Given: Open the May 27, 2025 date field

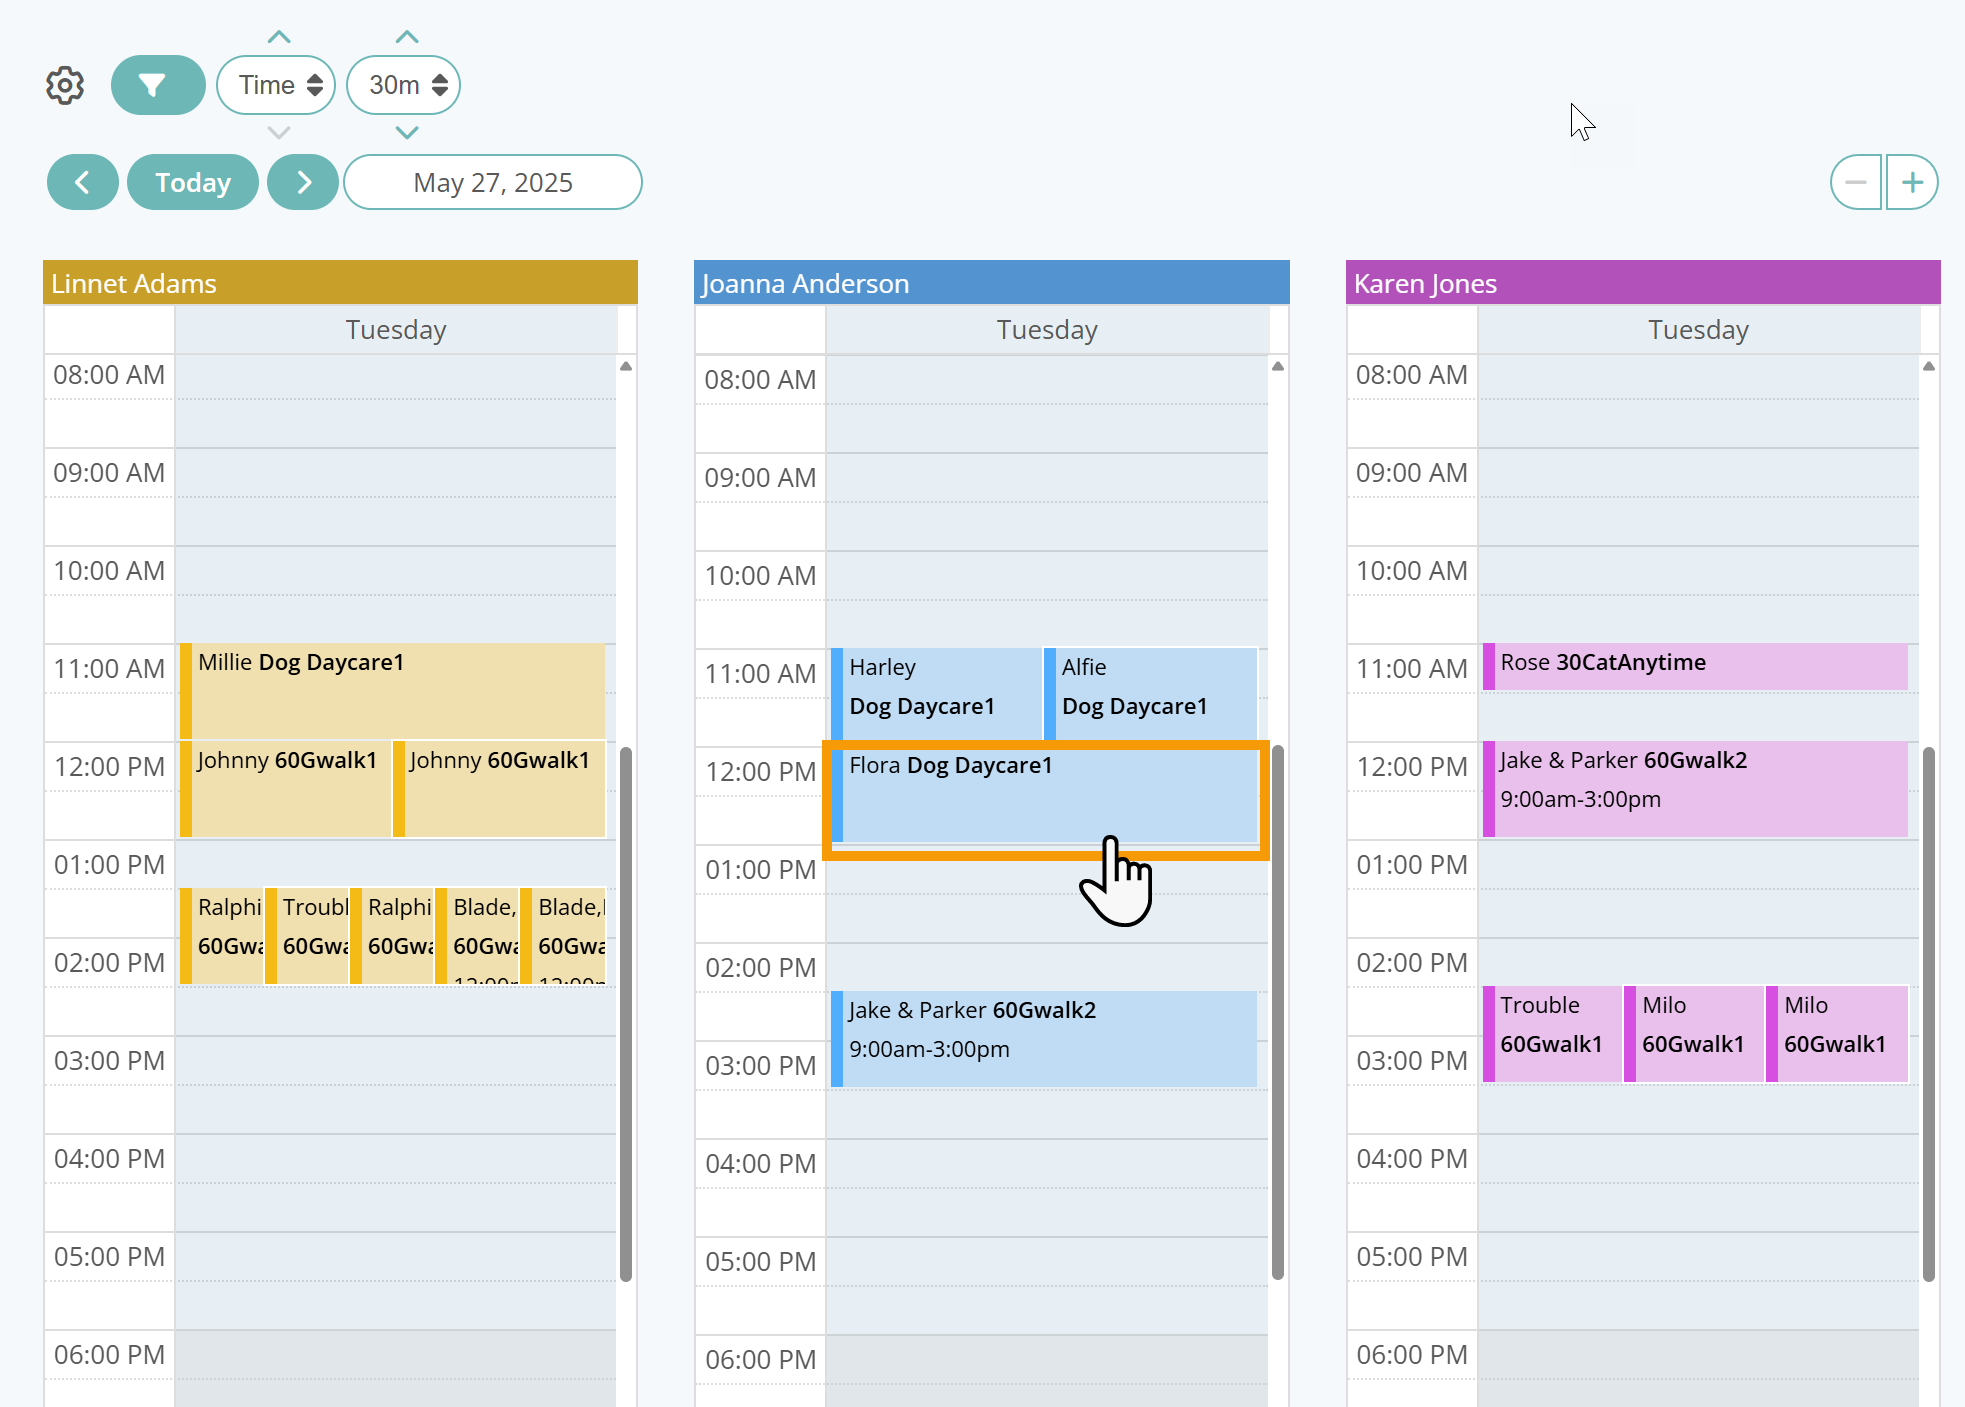Looking at the screenshot, I should tap(492, 182).
